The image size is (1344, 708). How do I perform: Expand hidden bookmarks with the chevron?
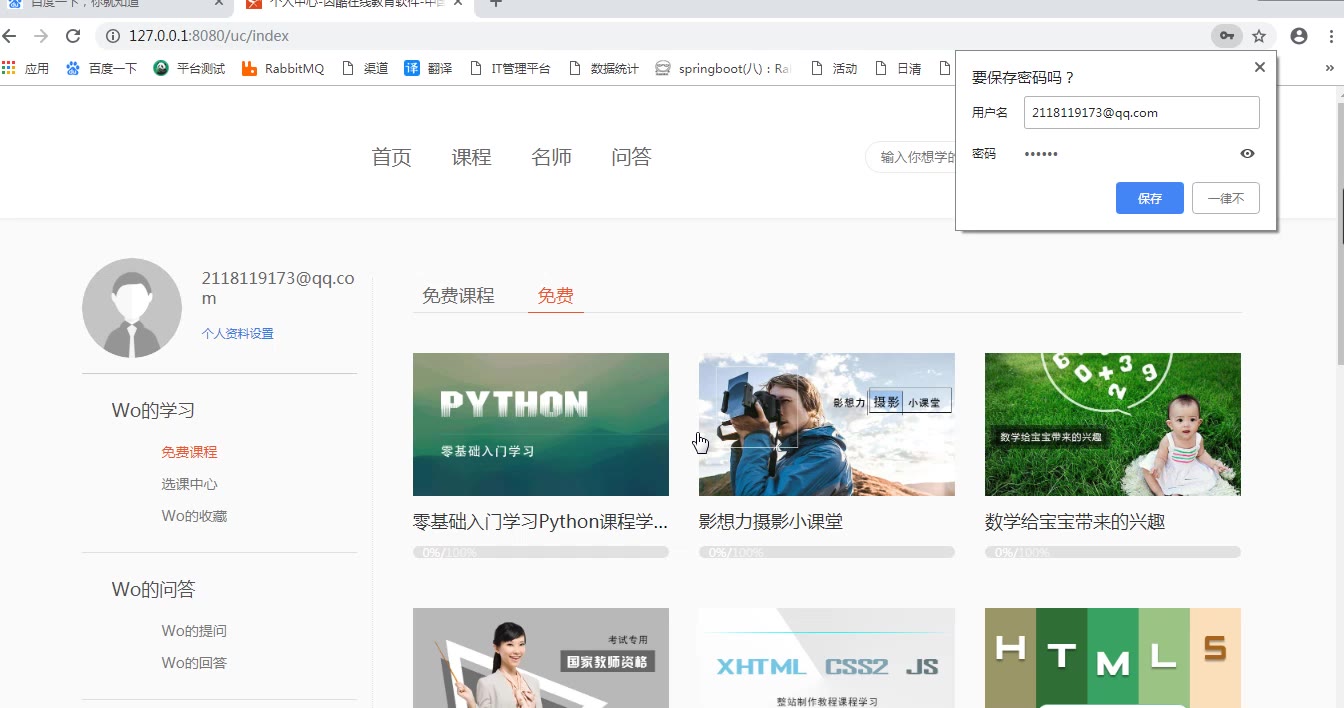1329,68
